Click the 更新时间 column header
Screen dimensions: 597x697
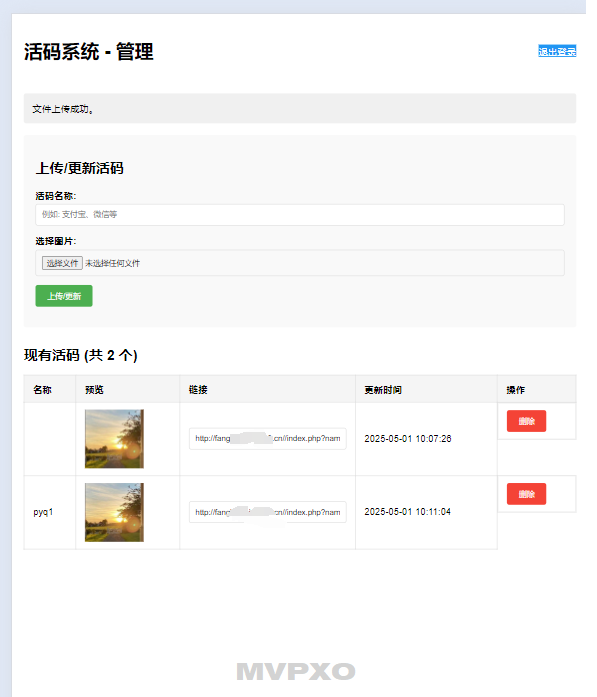[x=383, y=390]
